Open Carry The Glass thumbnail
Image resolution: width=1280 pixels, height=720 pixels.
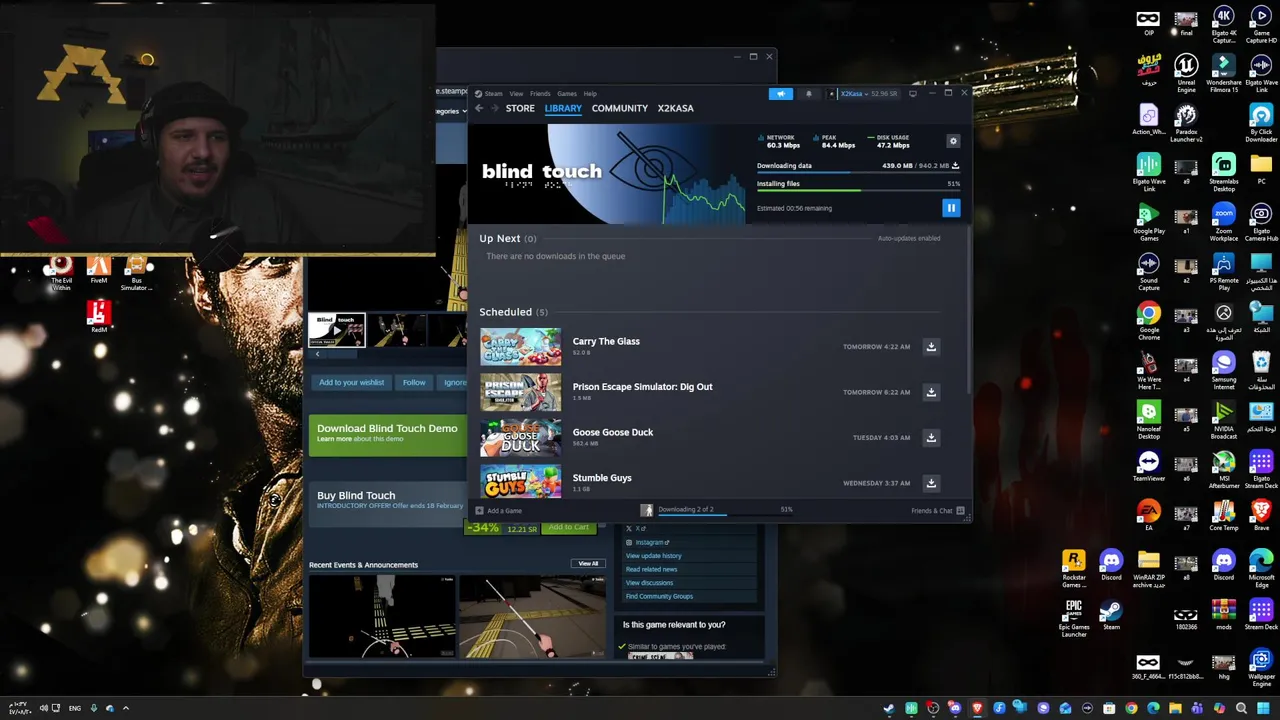click(521, 347)
